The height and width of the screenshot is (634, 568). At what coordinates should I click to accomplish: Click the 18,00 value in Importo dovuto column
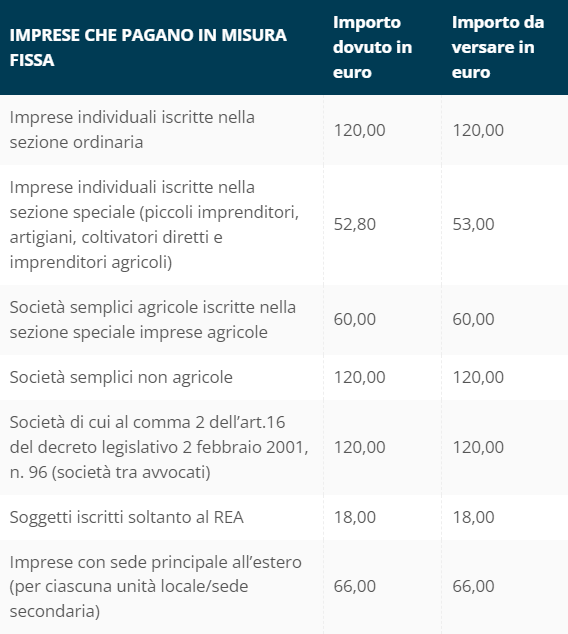(355, 517)
